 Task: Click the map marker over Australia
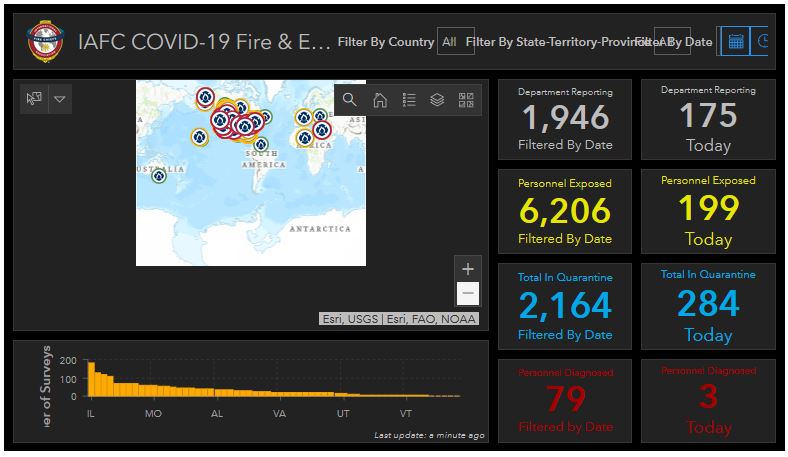point(158,176)
